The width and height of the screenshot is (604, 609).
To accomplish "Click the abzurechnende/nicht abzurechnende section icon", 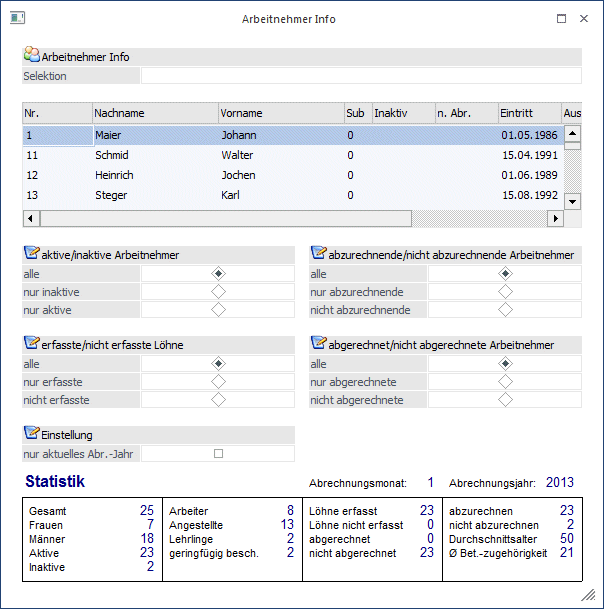I will point(318,254).
